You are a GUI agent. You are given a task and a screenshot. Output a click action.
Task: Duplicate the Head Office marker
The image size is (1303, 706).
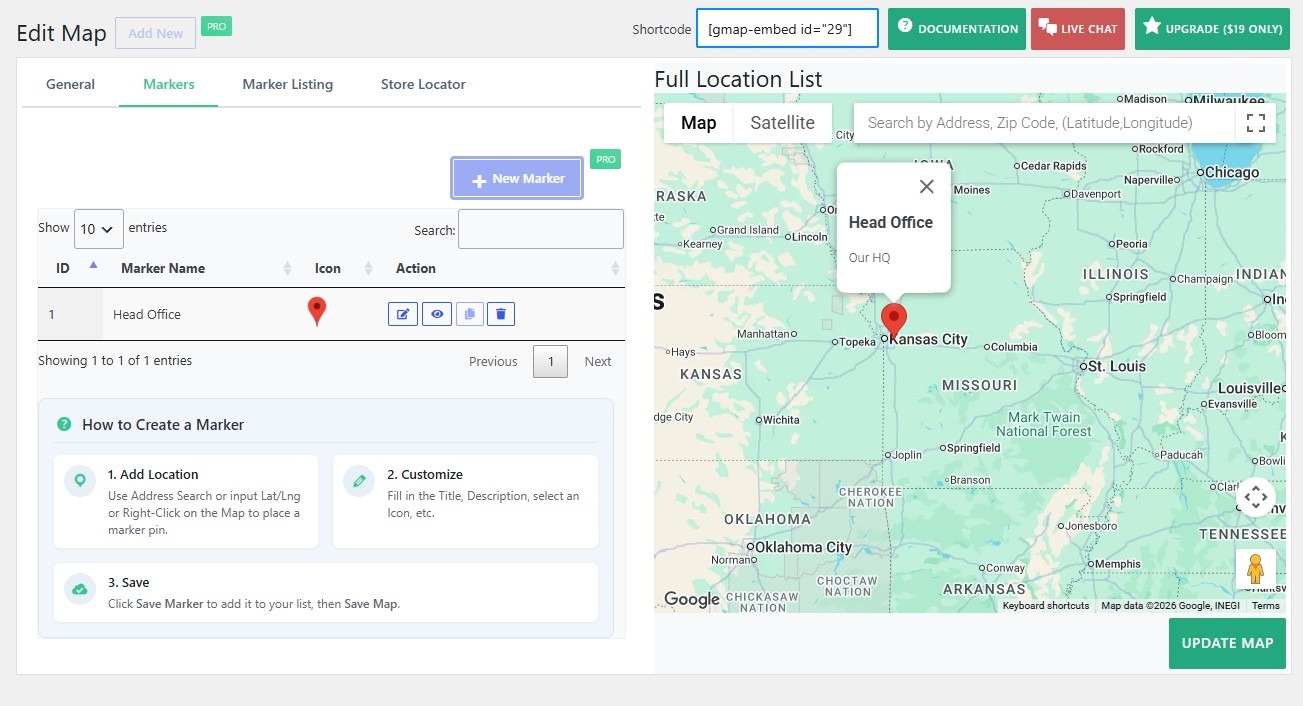(x=470, y=314)
